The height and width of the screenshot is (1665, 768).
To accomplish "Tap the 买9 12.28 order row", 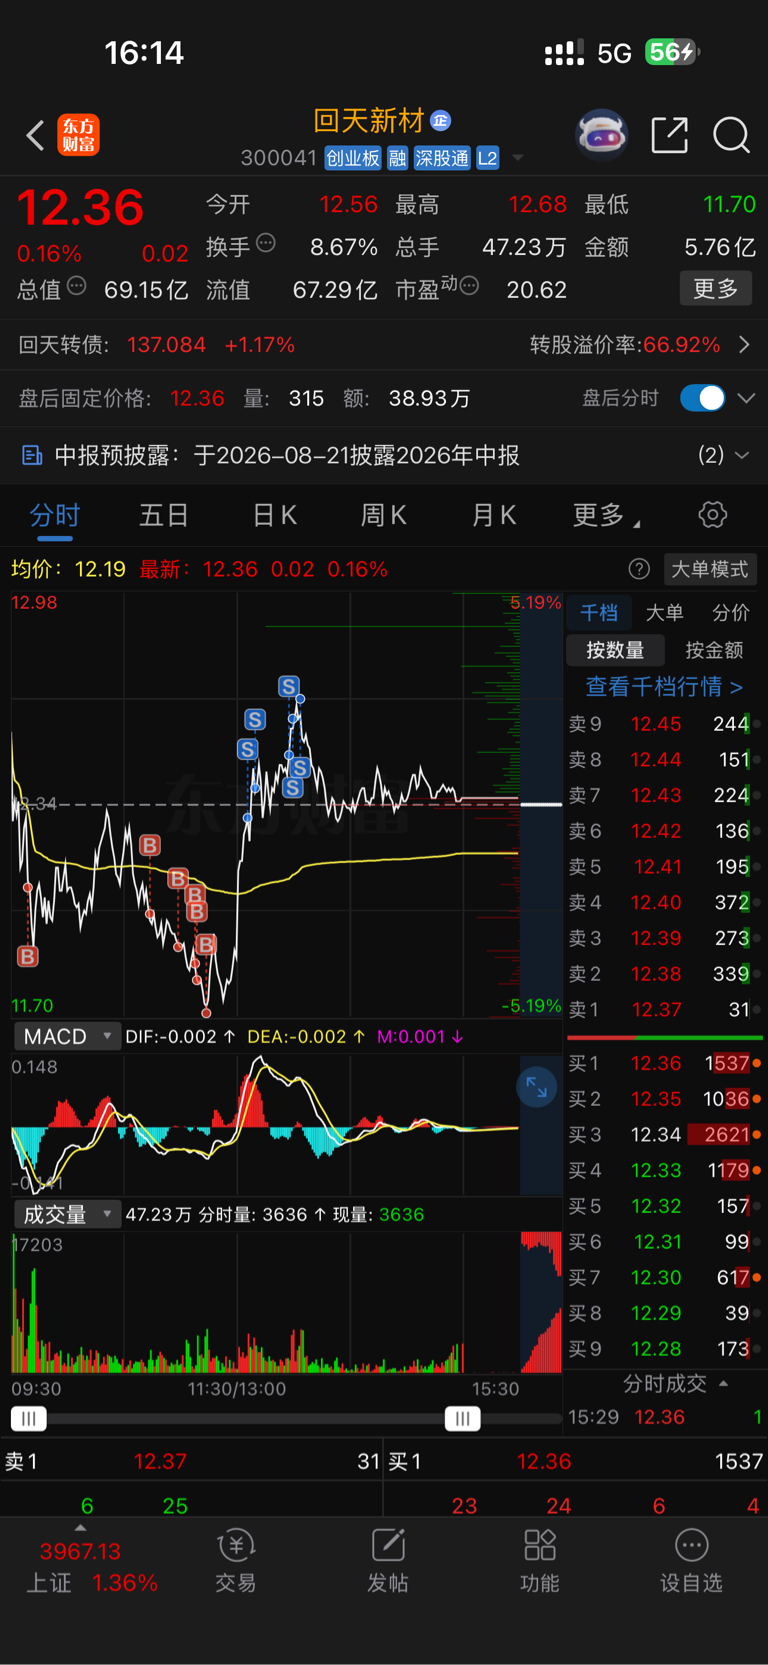I will 664,1349.
